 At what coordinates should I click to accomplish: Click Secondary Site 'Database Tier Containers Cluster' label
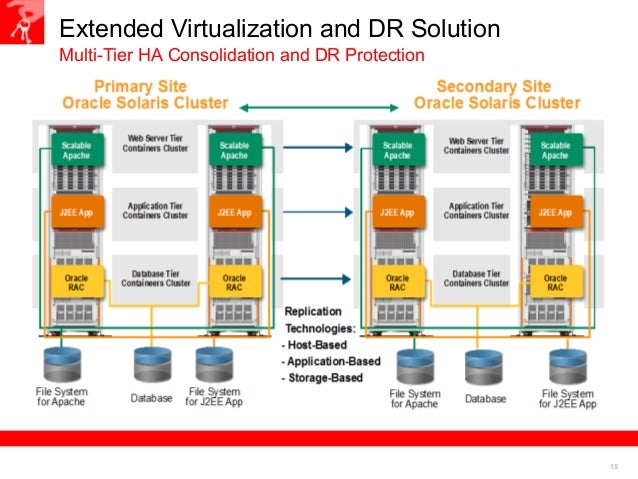476,278
